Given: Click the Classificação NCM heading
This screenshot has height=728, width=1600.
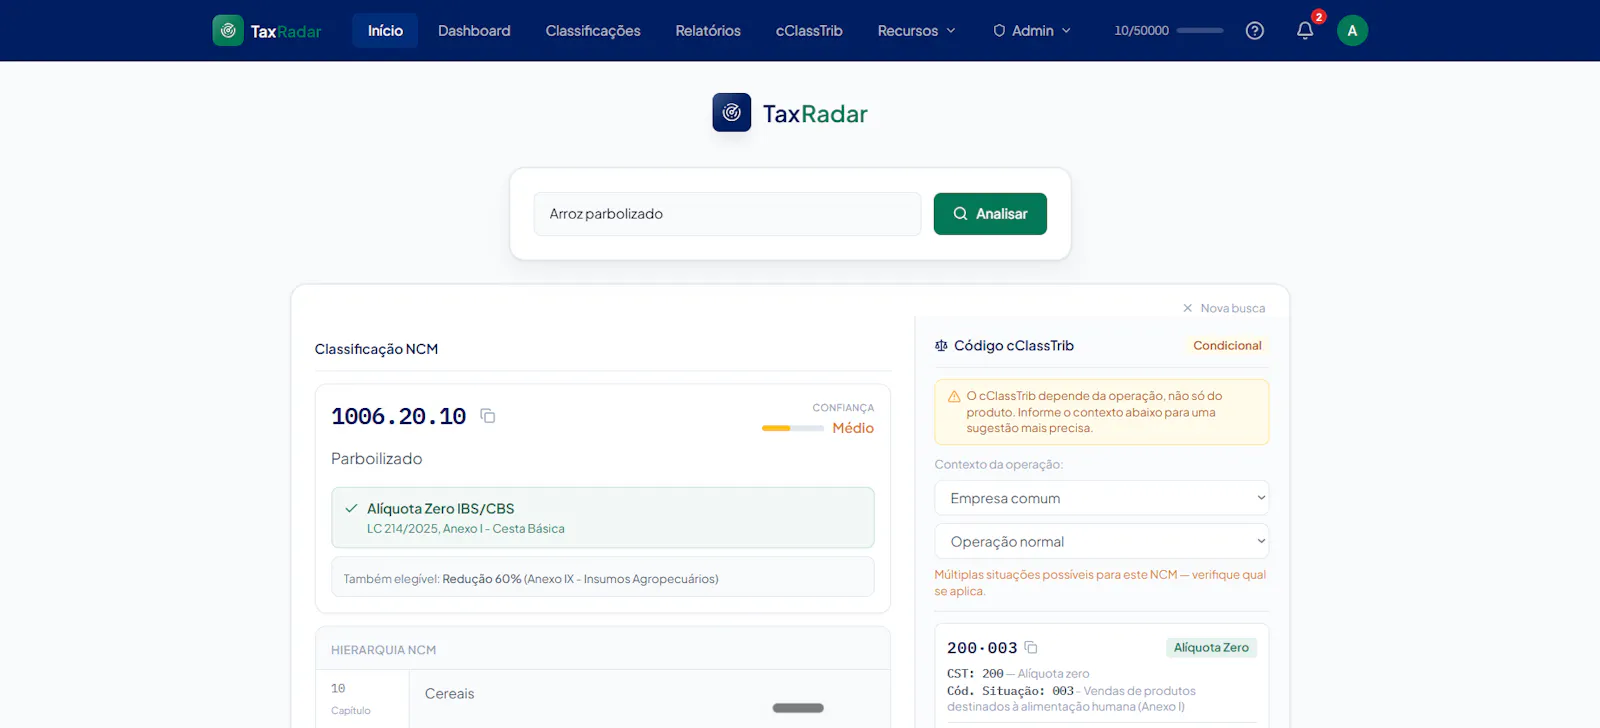Looking at the screenshot, I should coord(376,349).
